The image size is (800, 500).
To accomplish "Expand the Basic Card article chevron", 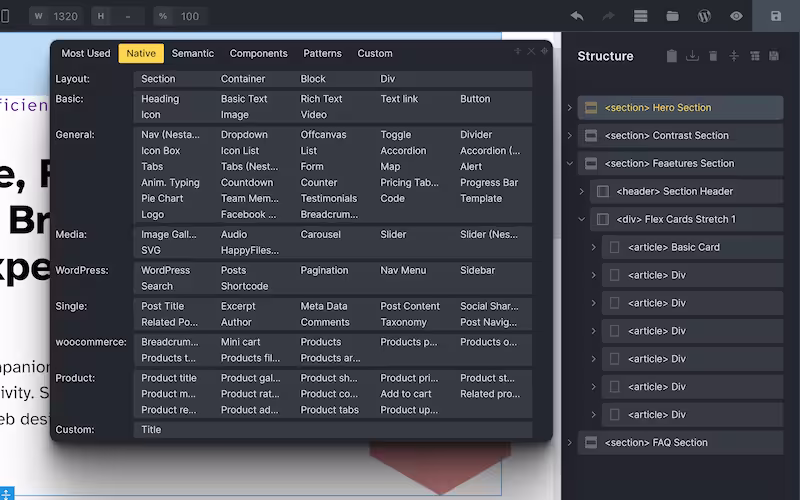I will [593, 247].
